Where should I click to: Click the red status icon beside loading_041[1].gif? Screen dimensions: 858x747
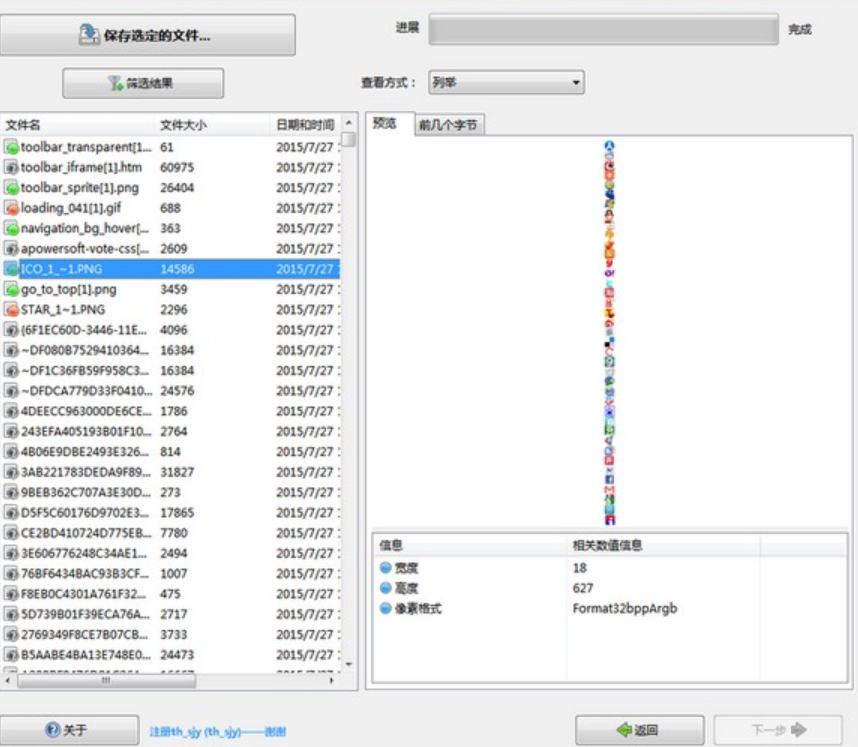click(12, 208)
